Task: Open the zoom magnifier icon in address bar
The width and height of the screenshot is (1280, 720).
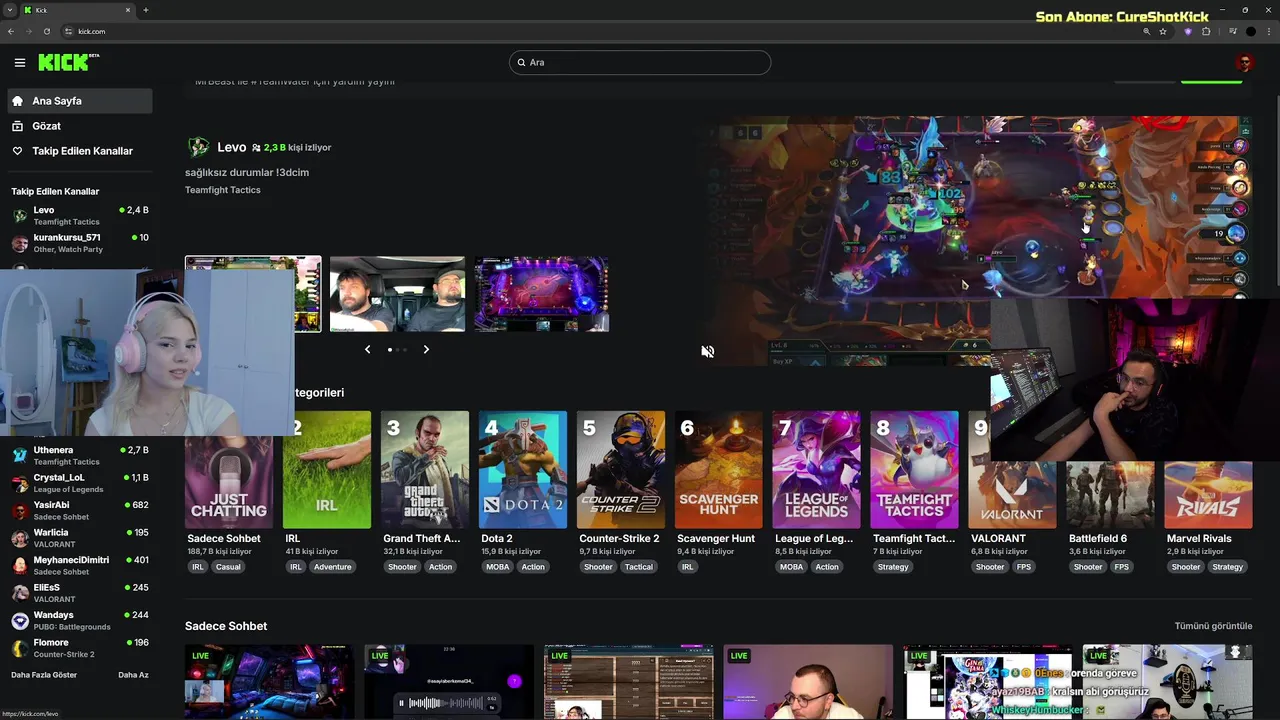Action: [x=1147, y=31]
